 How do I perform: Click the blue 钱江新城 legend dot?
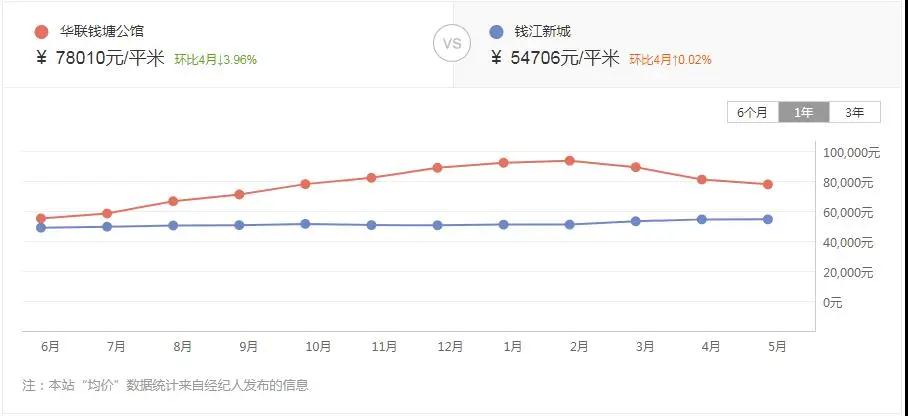coord(497,32)
